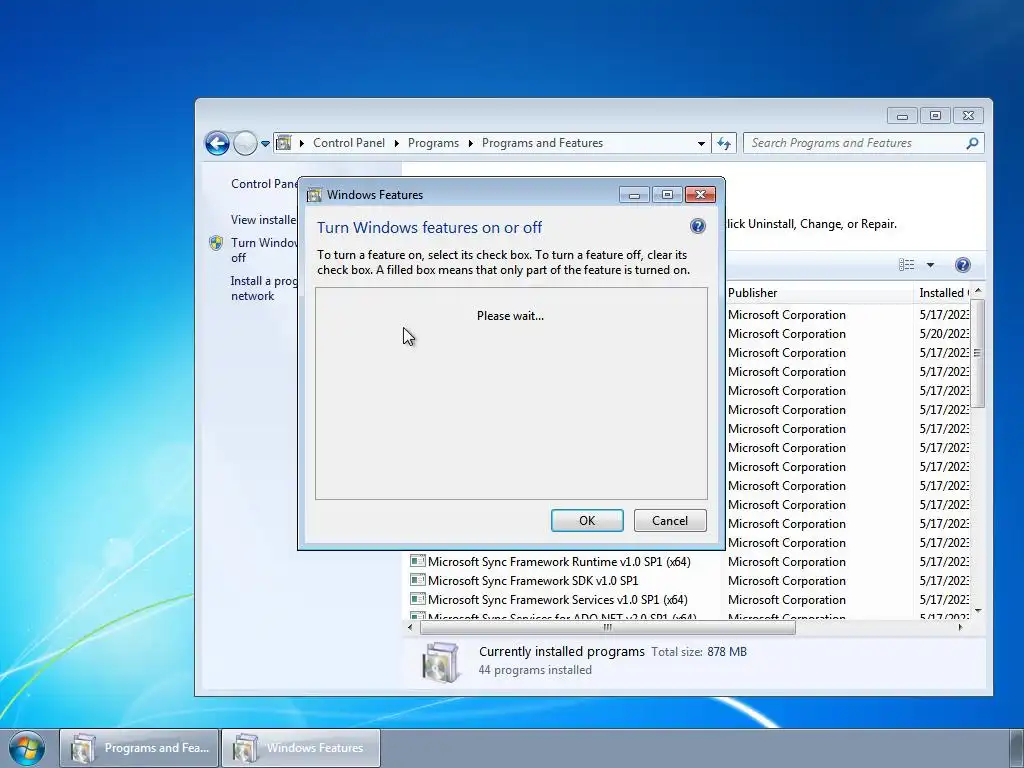Click in the Search Programs and Features box
Image resolution: width=1024 pixels, height=768 pixels.
pos(856,143)
